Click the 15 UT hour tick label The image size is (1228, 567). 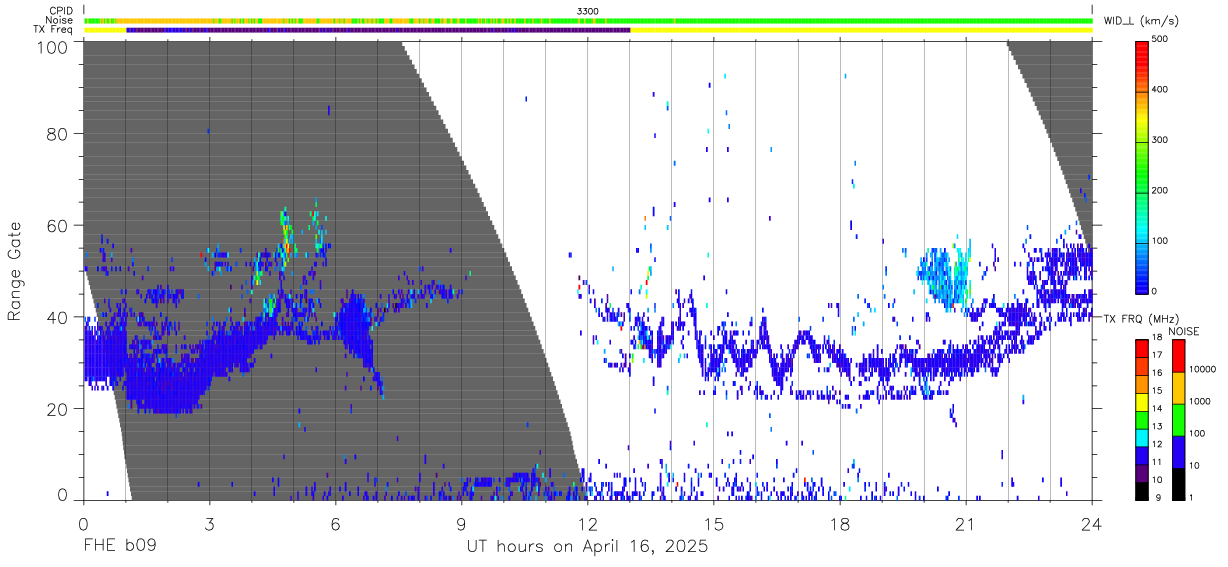(x=713, y=524)
